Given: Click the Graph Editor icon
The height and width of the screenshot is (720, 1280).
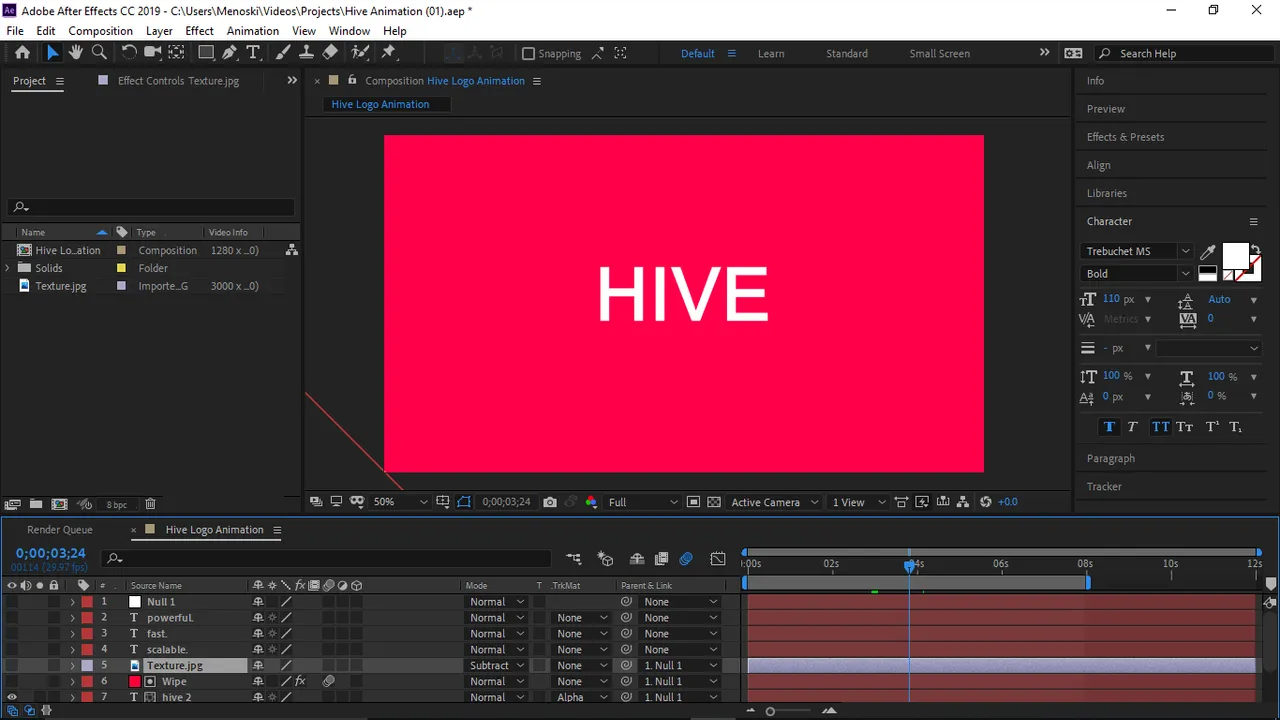Looking at the screenshot, I should coord(718,559).
